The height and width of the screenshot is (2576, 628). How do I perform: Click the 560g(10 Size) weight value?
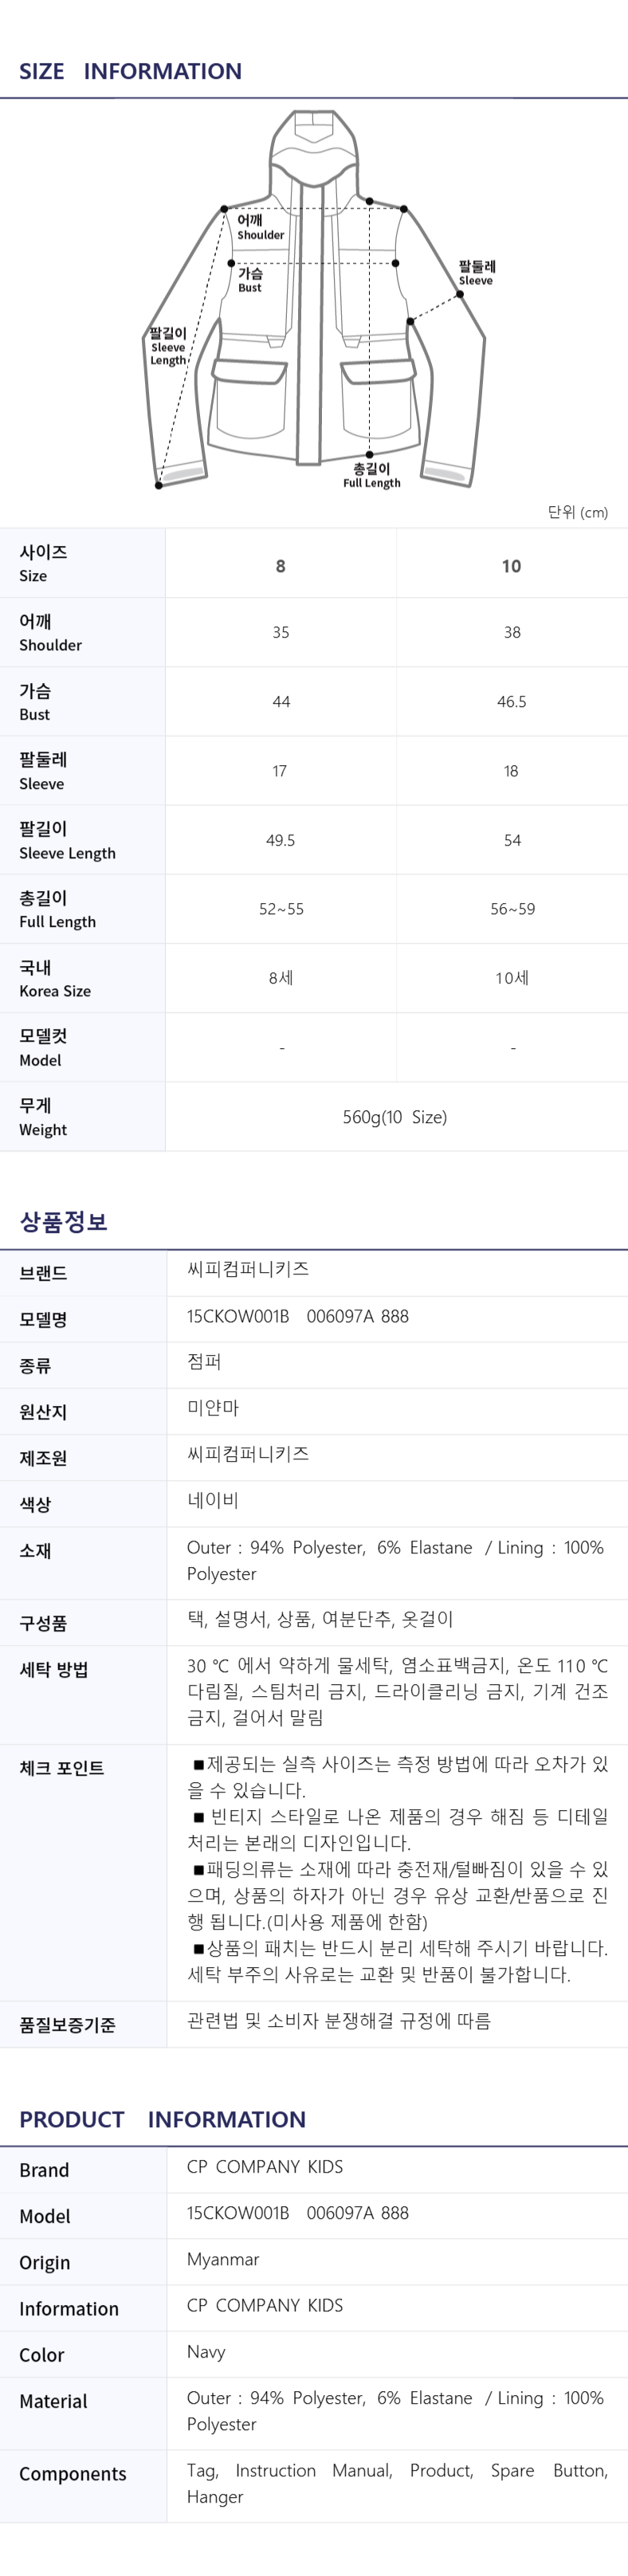(395, 1117)
